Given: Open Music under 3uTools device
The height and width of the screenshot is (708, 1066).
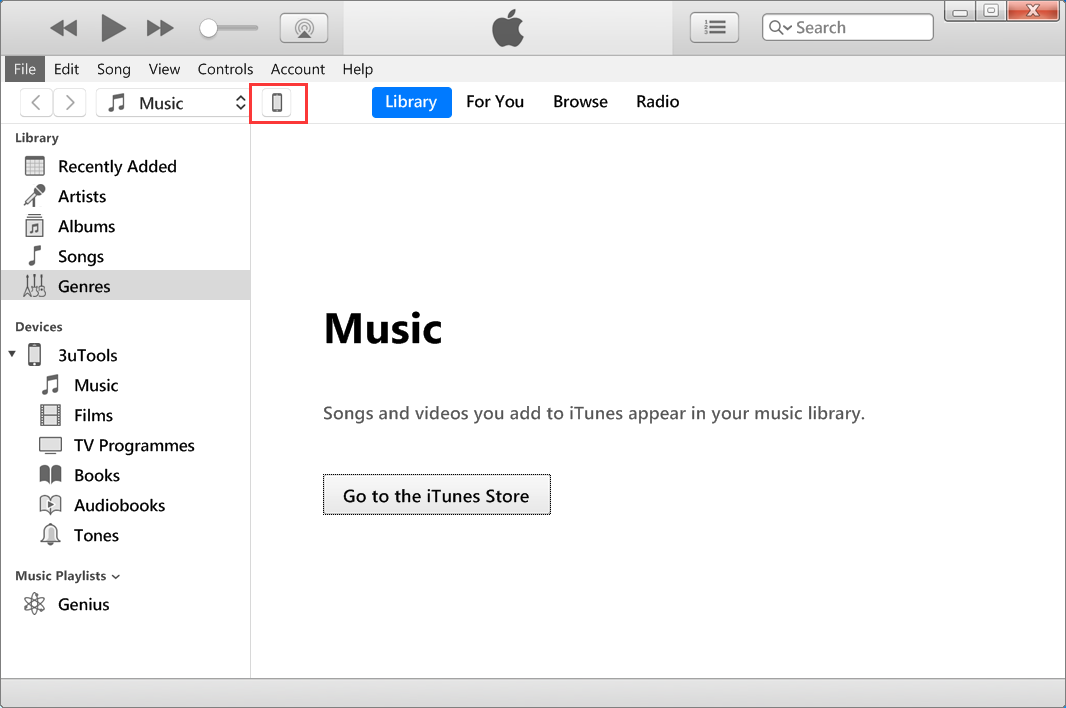Looking at the screenshot, I should [x=126, y=385].
